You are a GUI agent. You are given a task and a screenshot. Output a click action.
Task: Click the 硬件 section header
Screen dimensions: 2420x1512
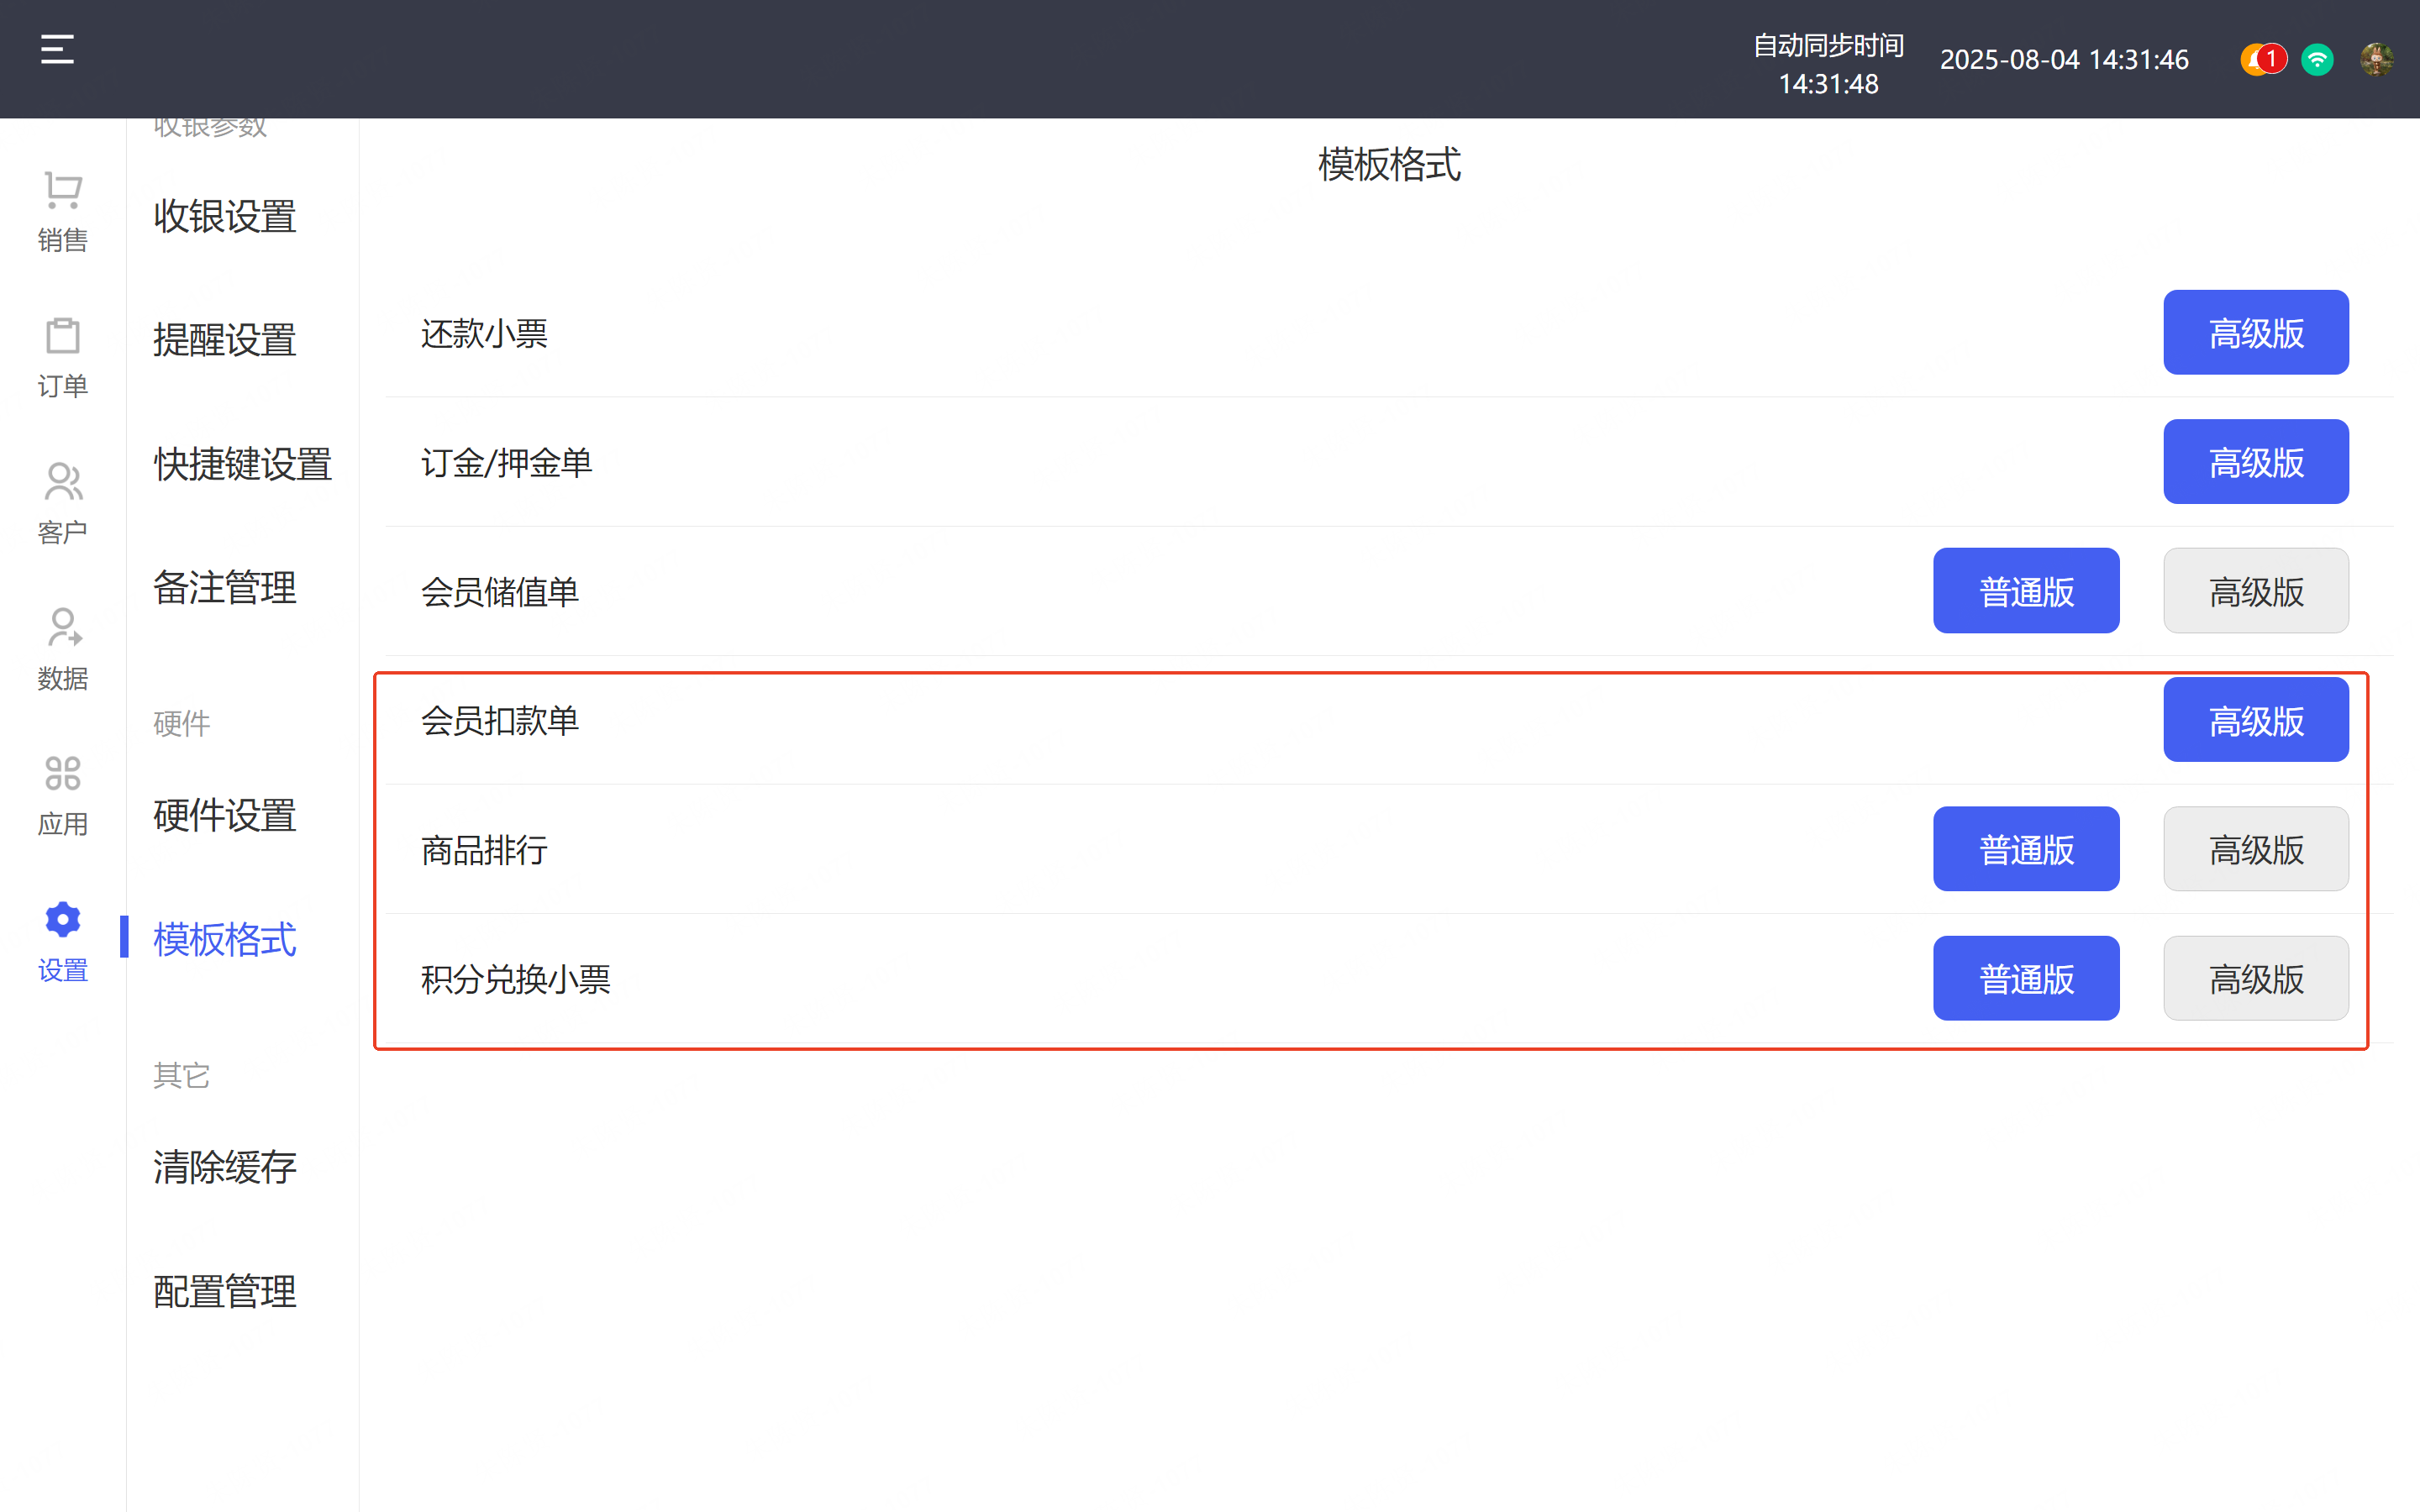pyautogui.click(x=181, y=723)
